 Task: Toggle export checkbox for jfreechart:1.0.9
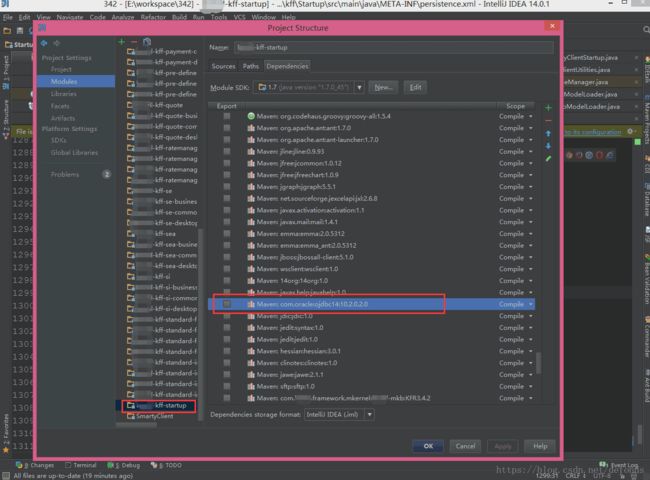(227, 175)
